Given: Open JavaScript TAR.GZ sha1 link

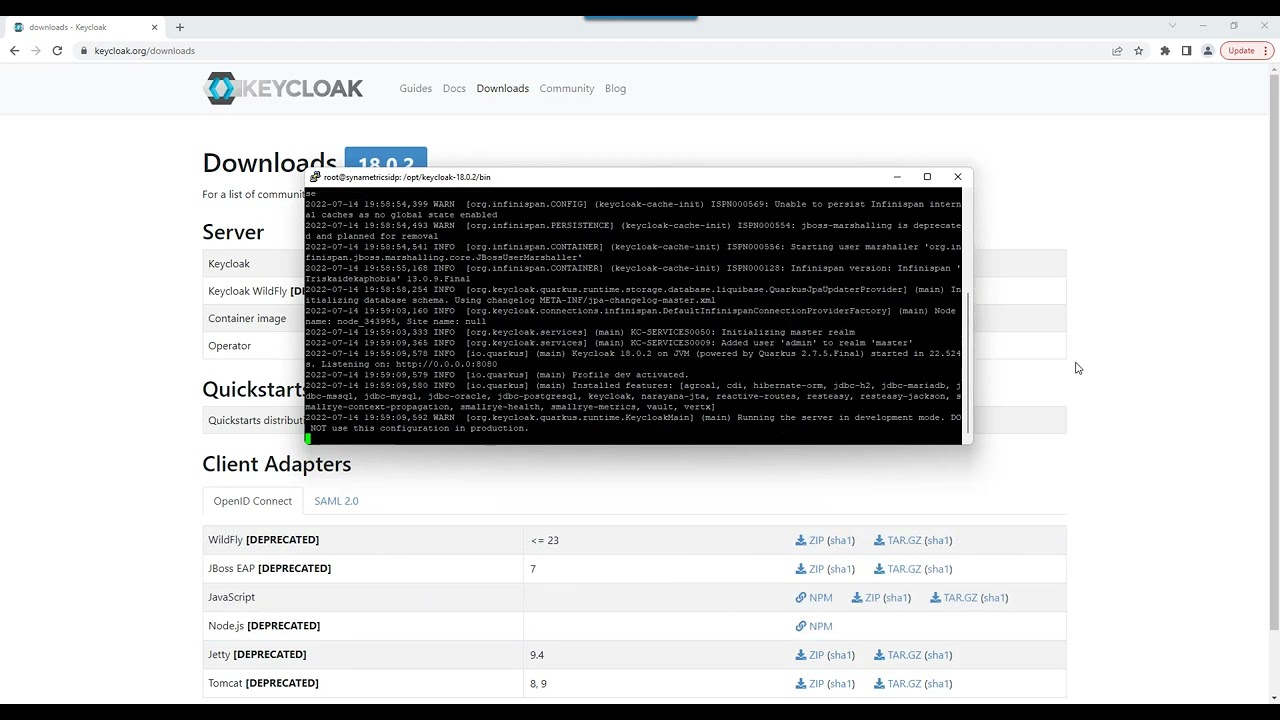Looking at the screenshot, I should pos(994,598).
